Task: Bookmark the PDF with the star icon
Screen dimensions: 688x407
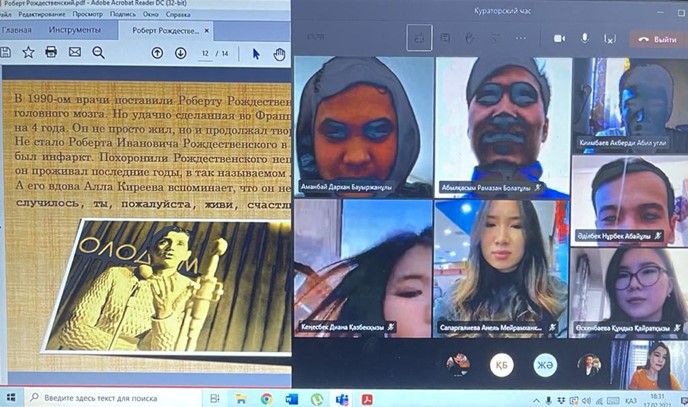Action: [28, 52]
